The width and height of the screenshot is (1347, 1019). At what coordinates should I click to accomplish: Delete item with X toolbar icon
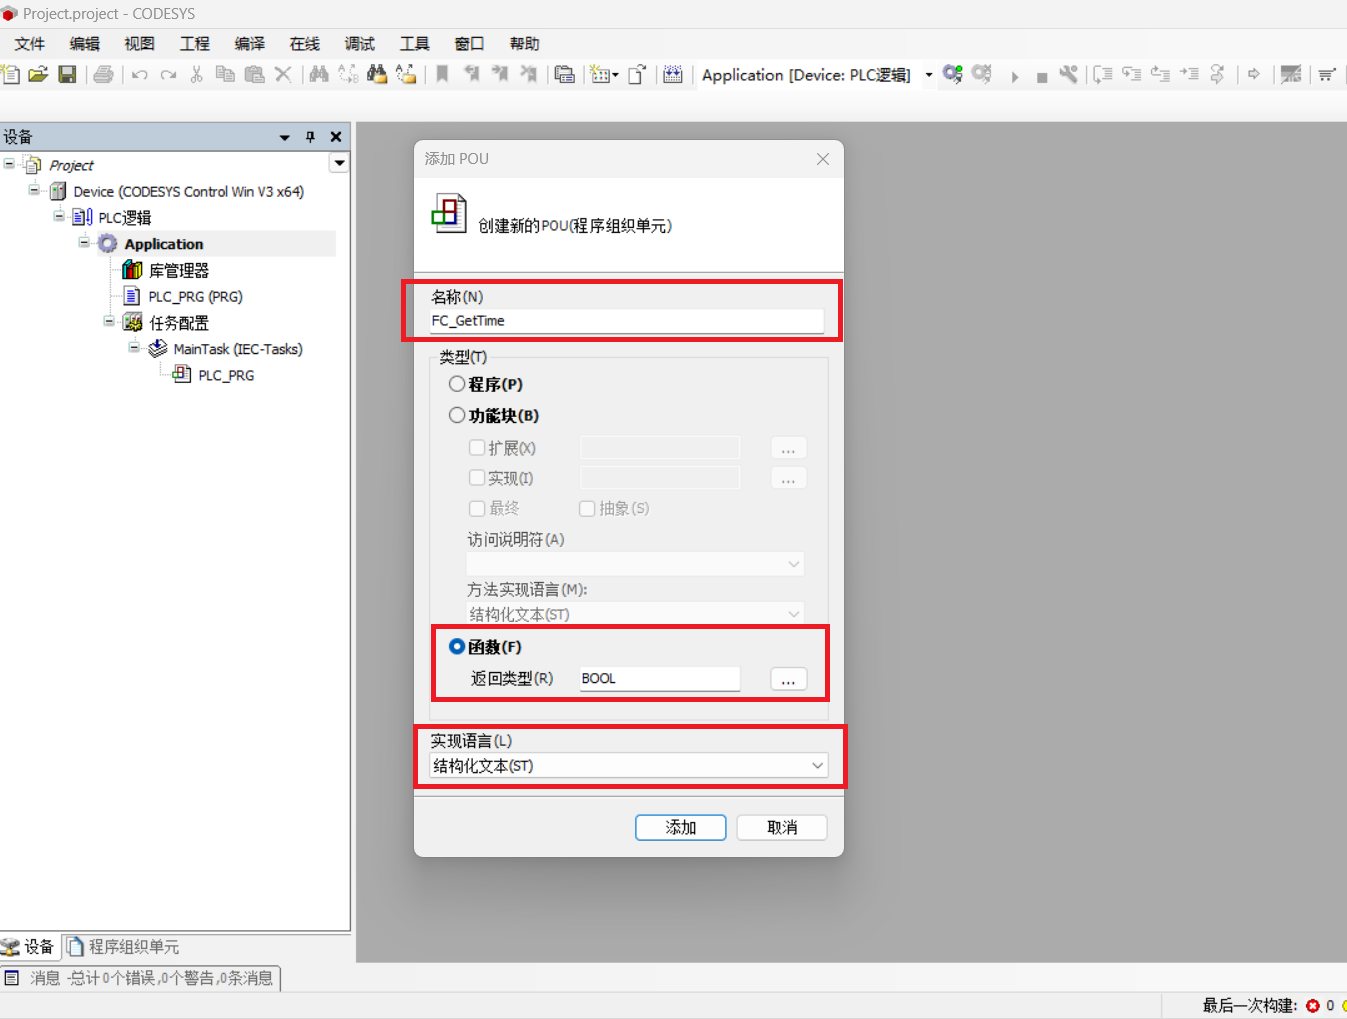tap(283, 74)
